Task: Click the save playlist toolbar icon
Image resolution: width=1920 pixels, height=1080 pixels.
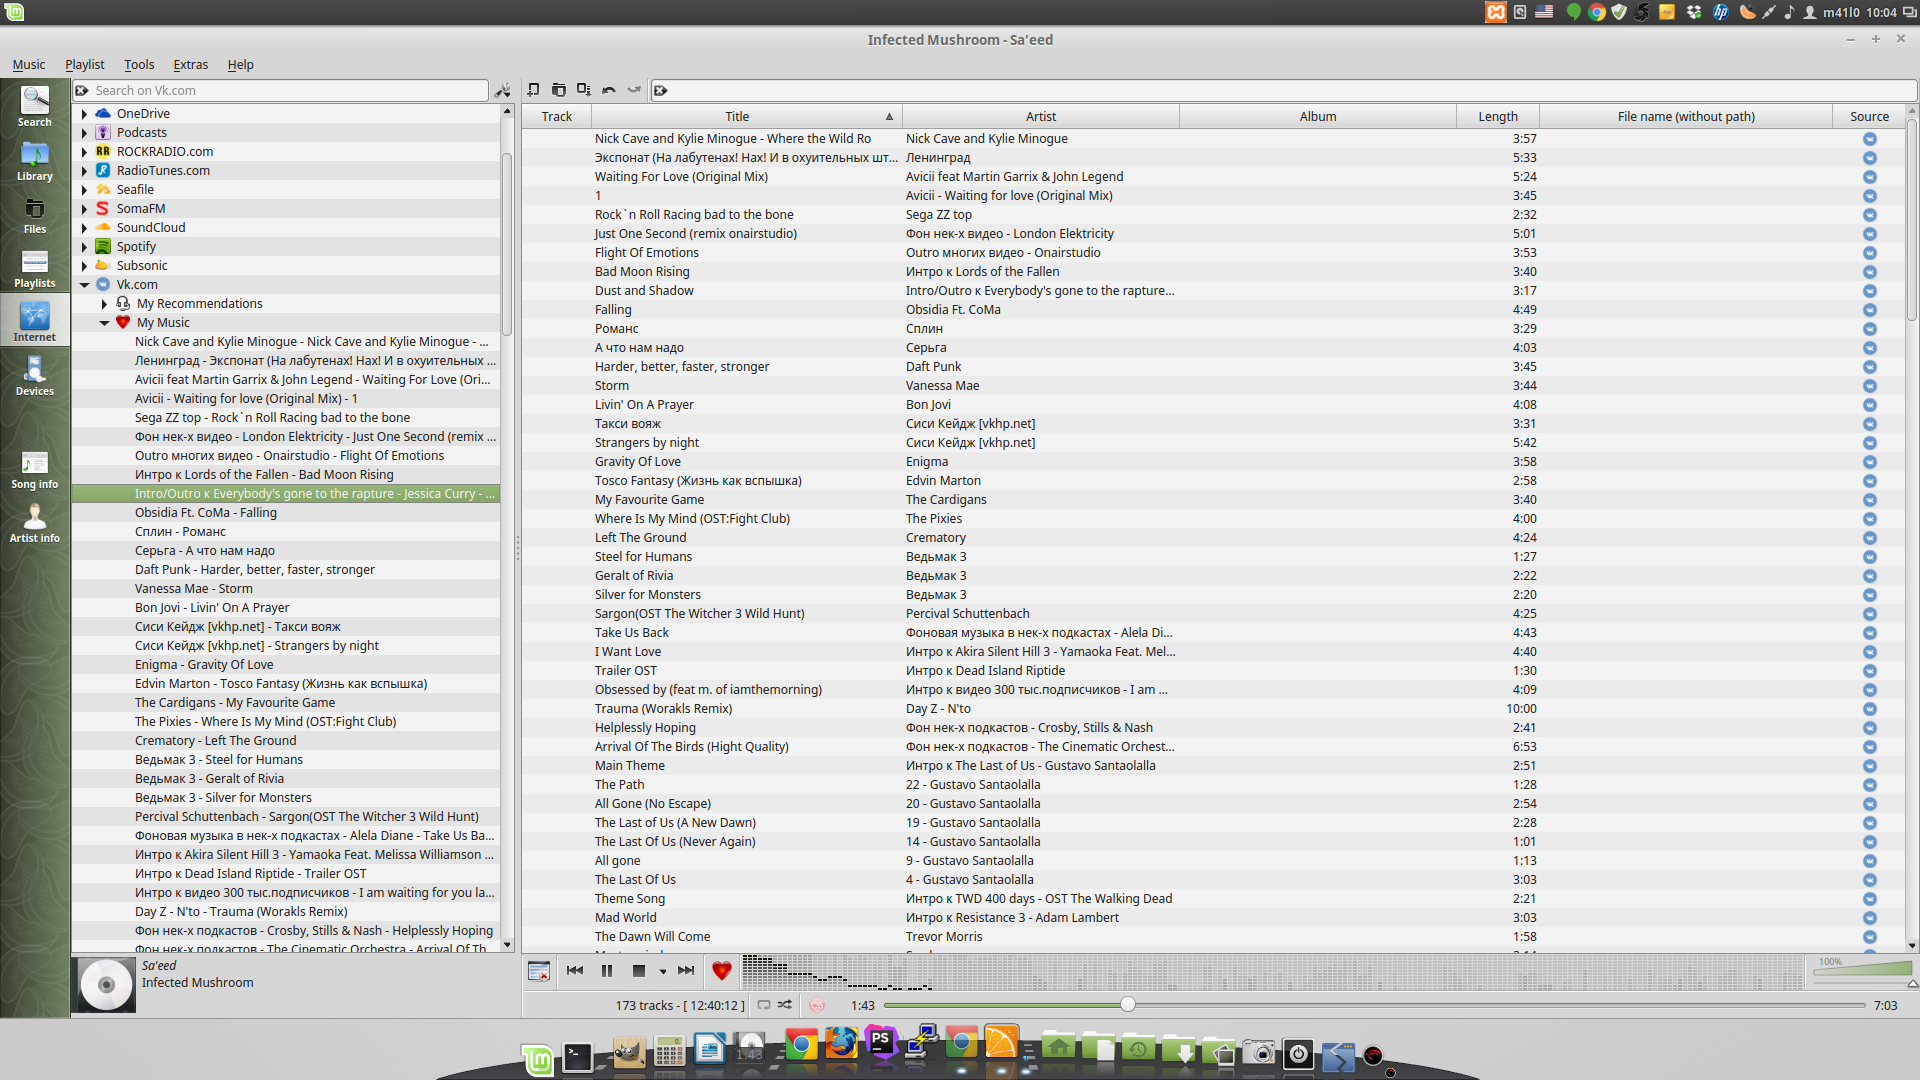Action: 583,90
